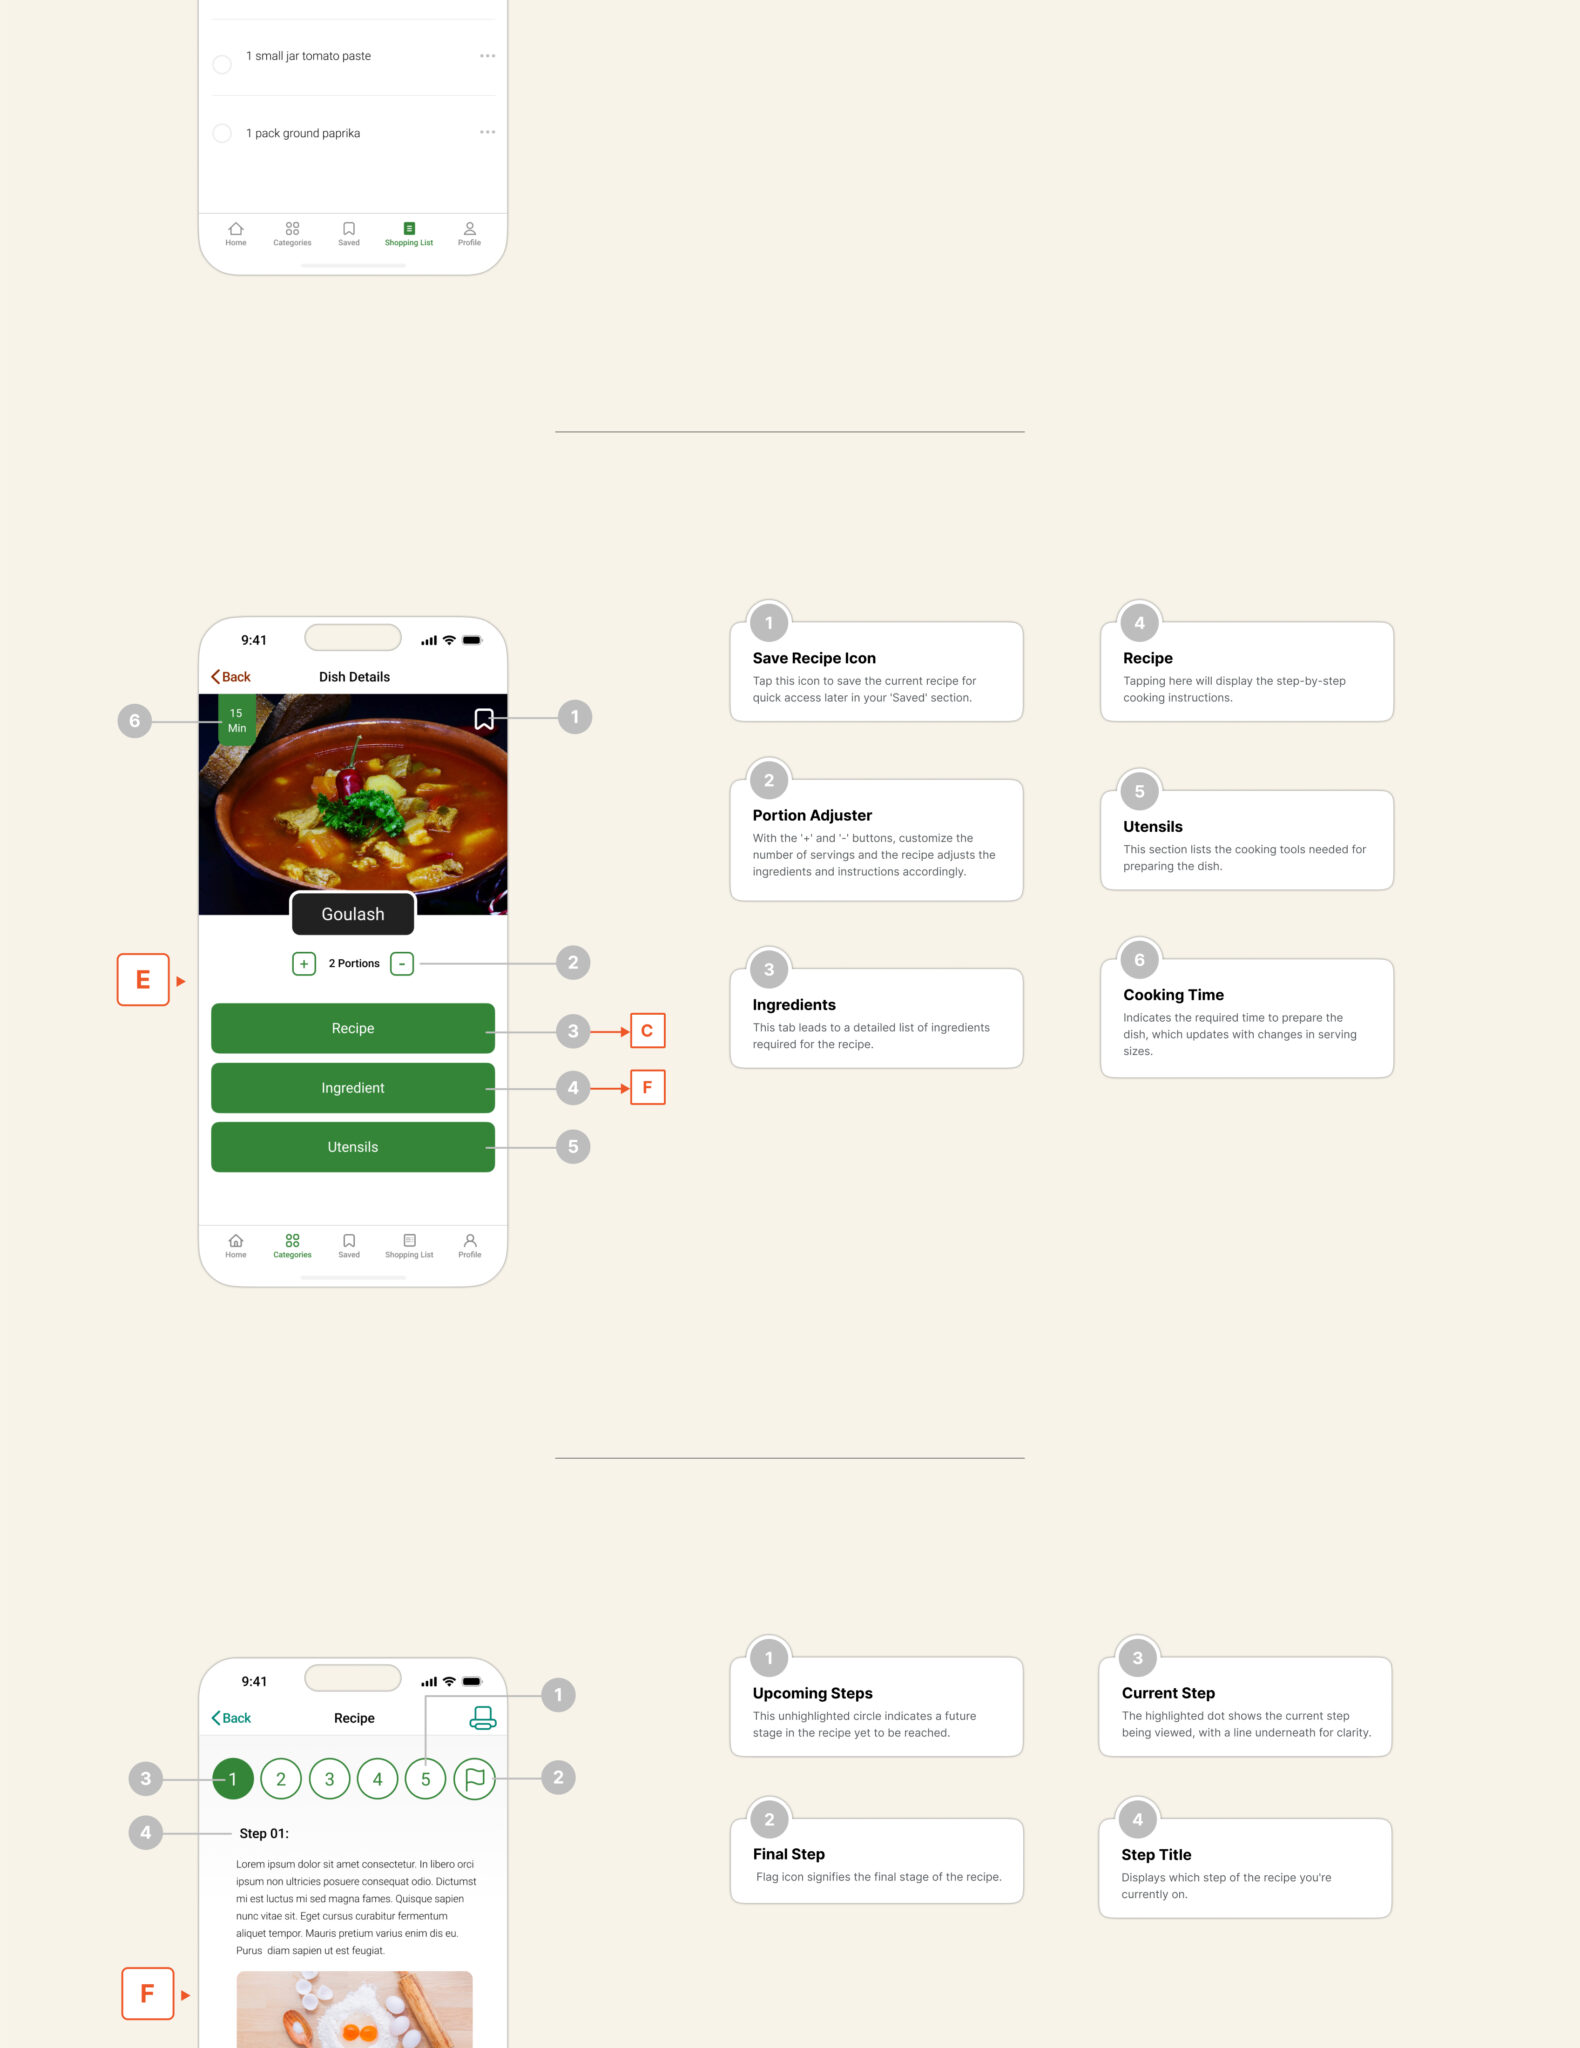The height and width of the screenshot is (2048, 1580).
Task: Open Saved in Dish Details bottom nav
Action: 349,1245
